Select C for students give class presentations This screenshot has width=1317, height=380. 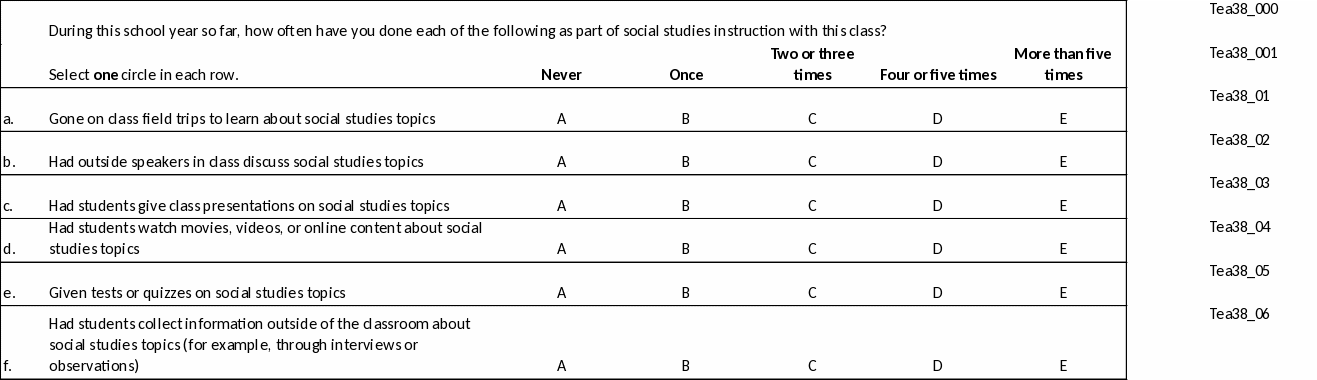(812, 206)
